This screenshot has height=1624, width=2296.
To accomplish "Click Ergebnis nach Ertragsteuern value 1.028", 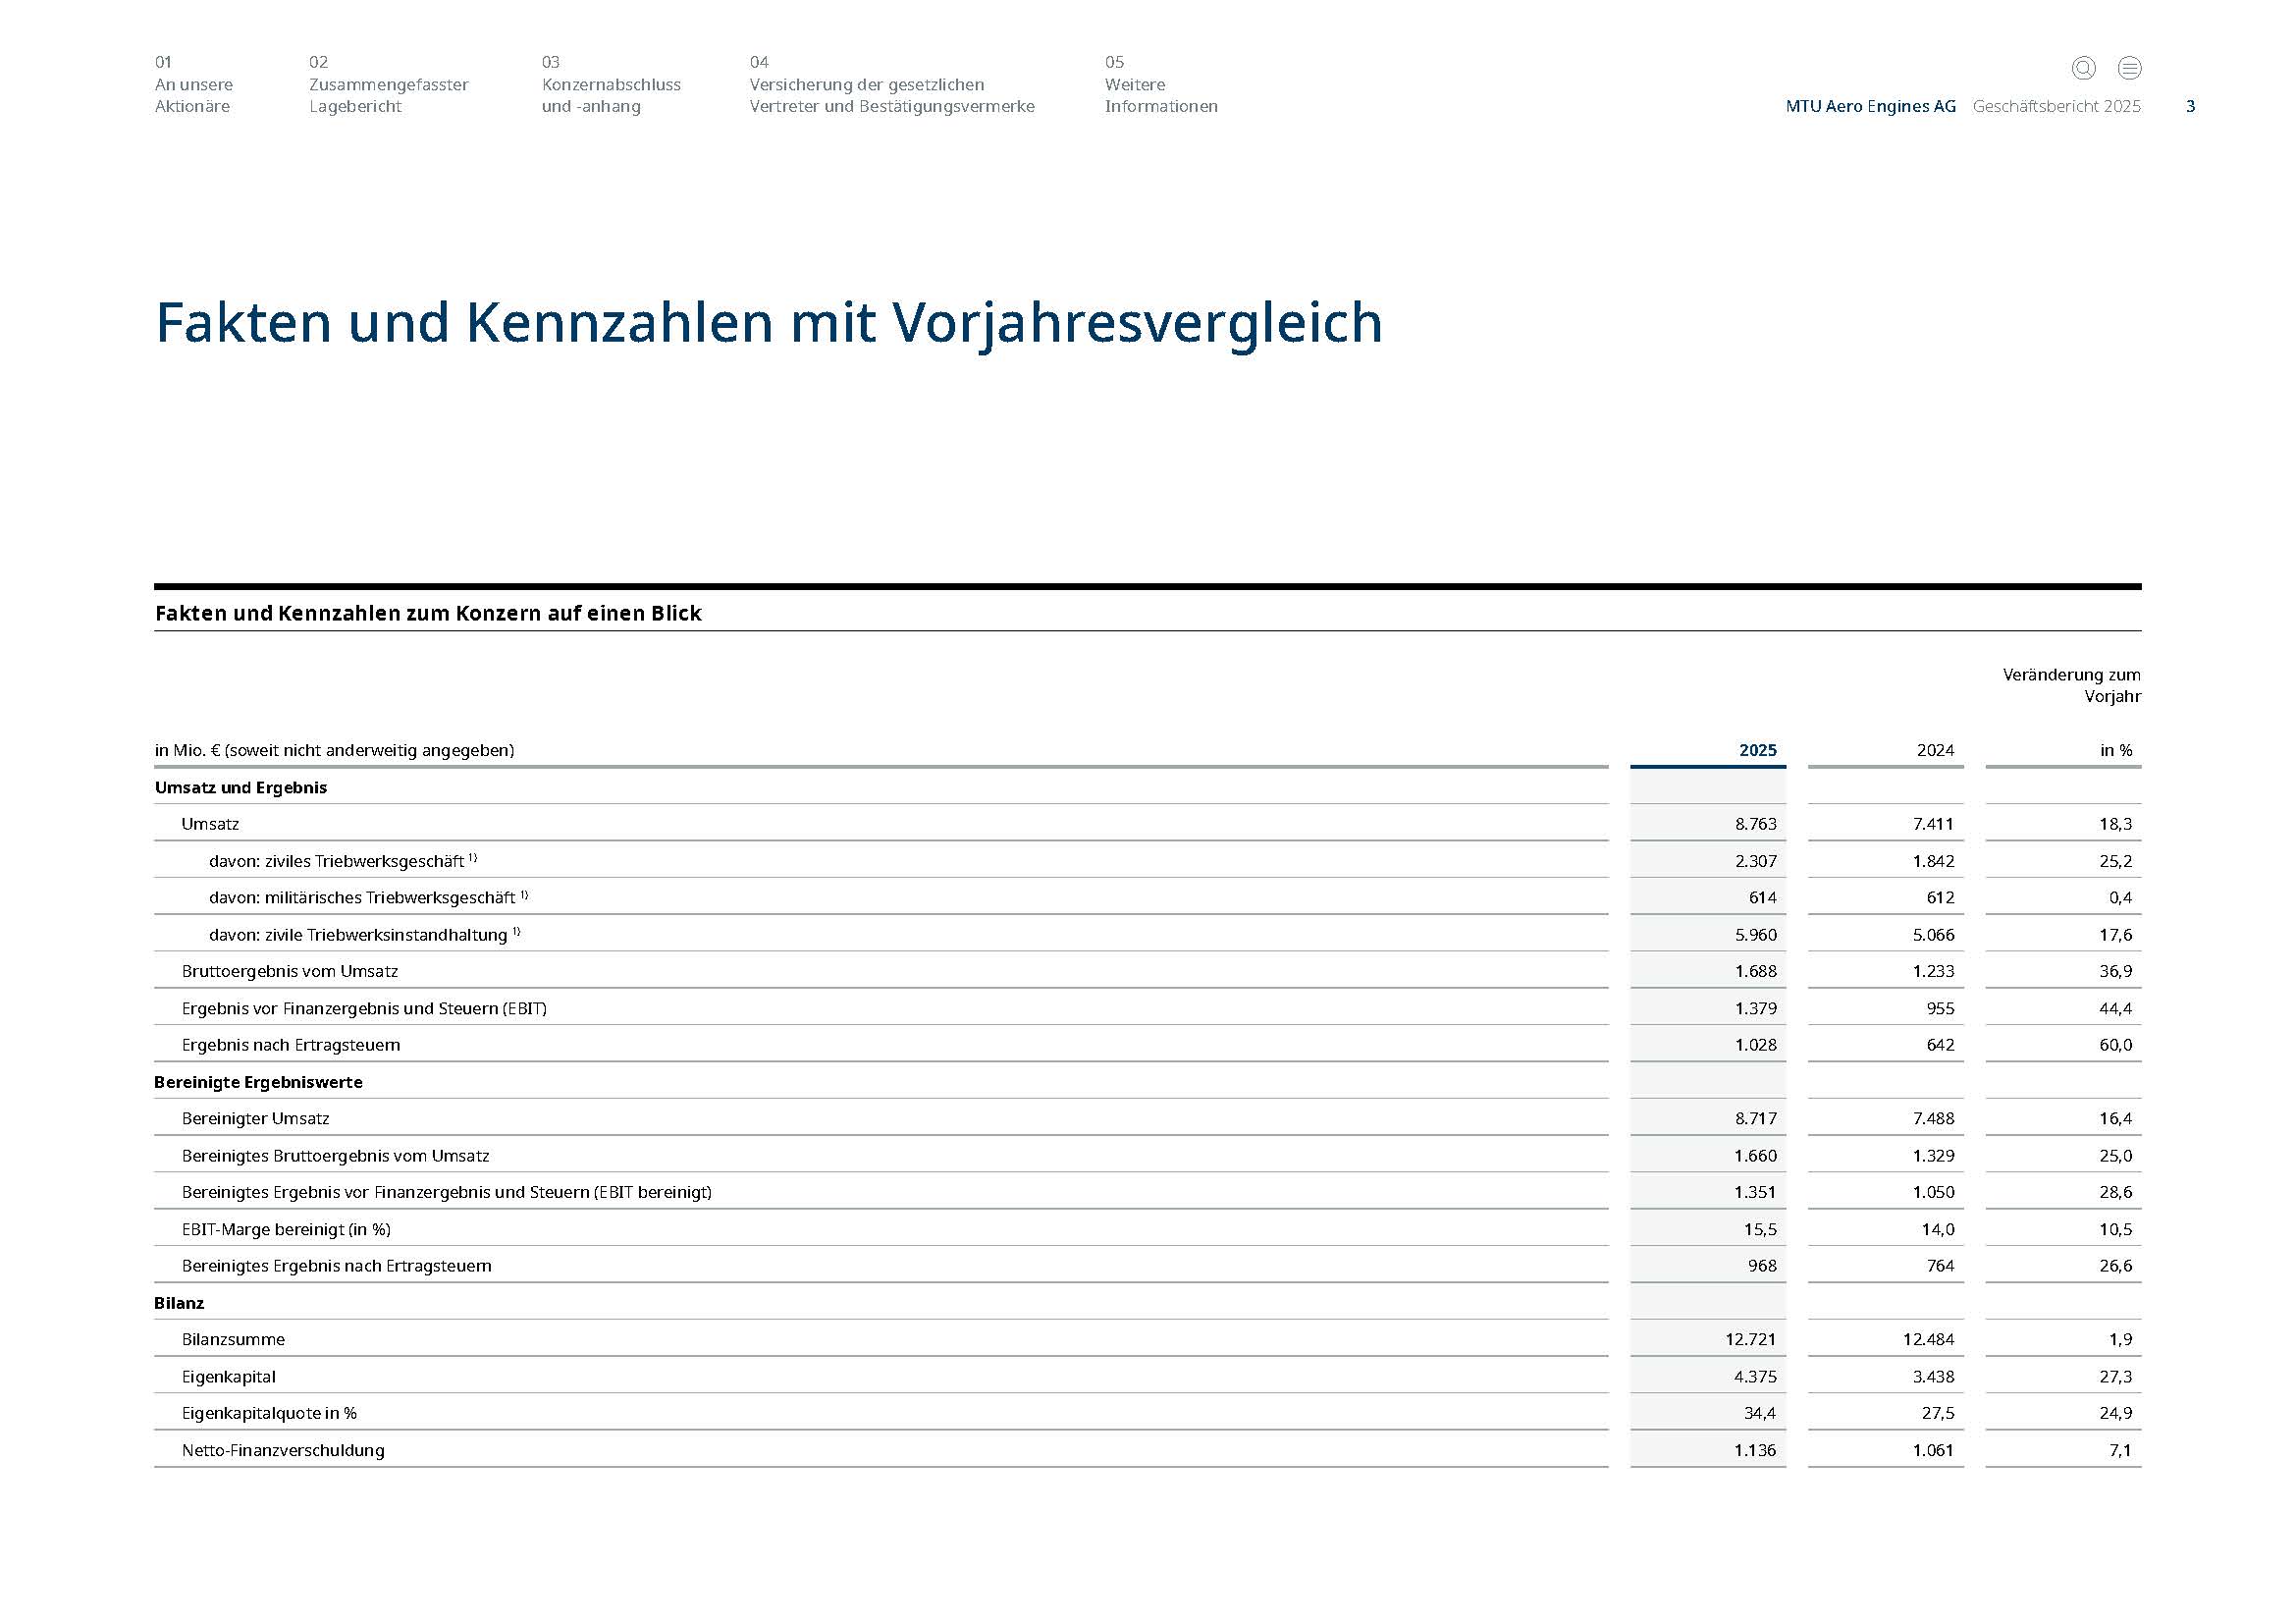I will pos(1756,1045).
